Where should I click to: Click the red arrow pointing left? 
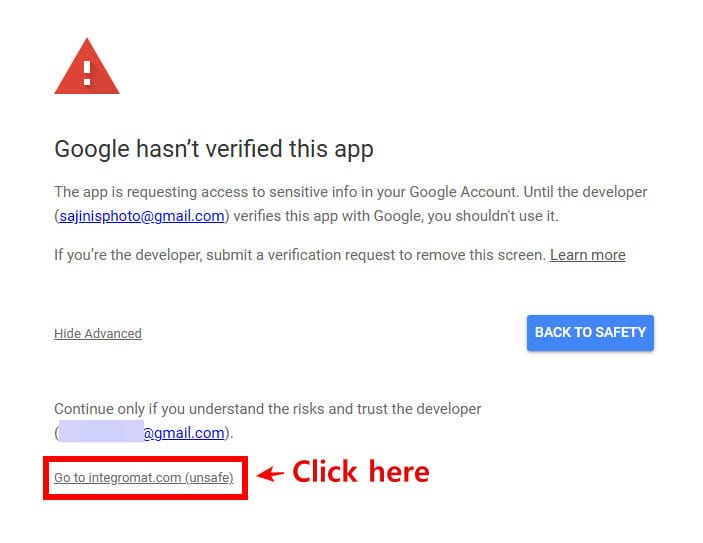270,473
